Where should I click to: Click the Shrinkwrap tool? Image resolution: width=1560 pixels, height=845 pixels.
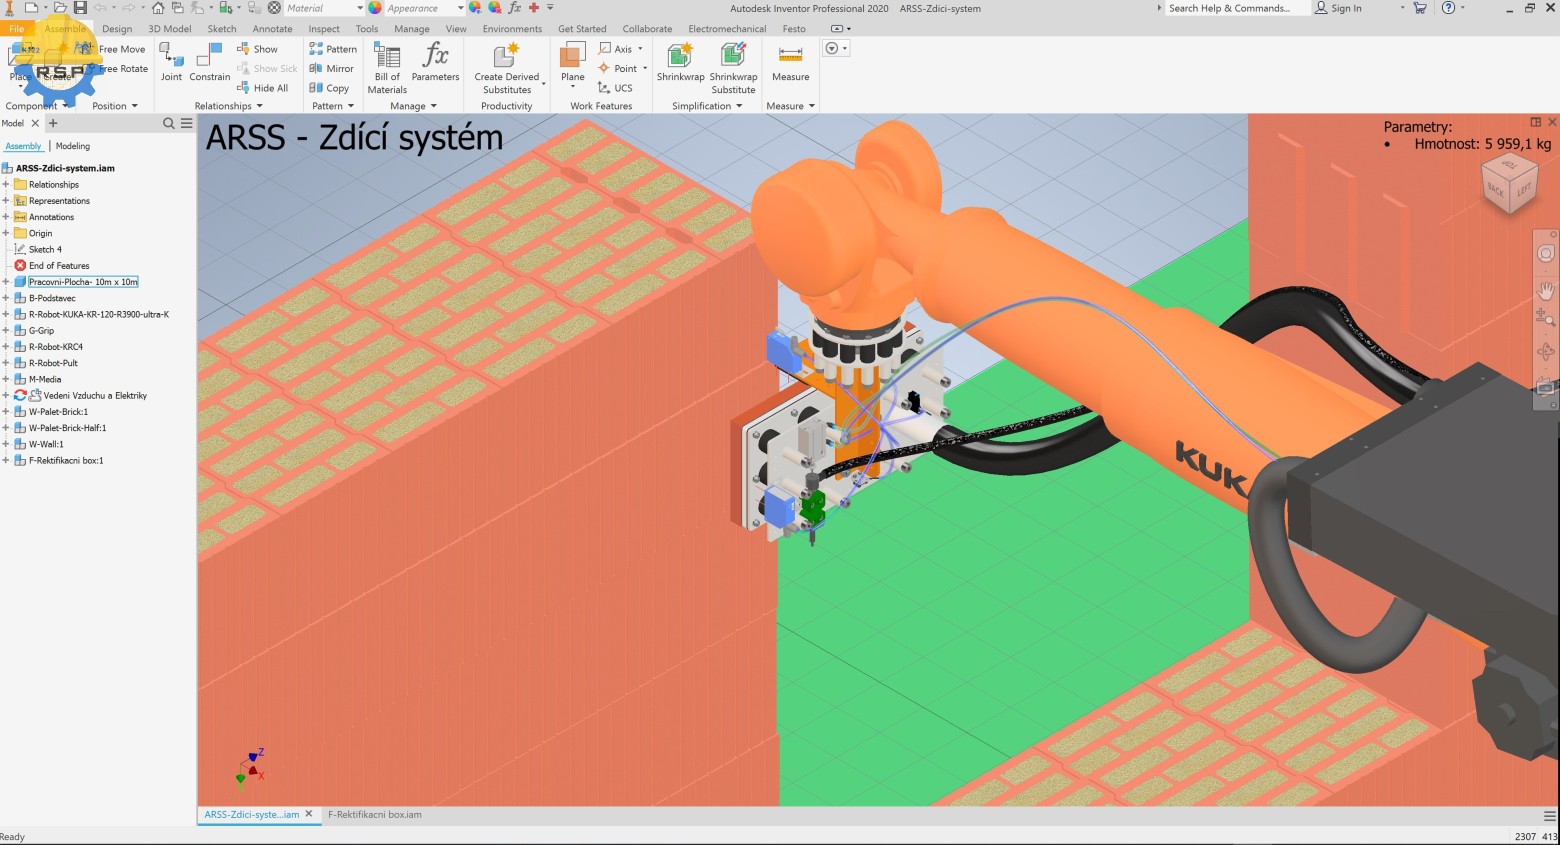680,62
